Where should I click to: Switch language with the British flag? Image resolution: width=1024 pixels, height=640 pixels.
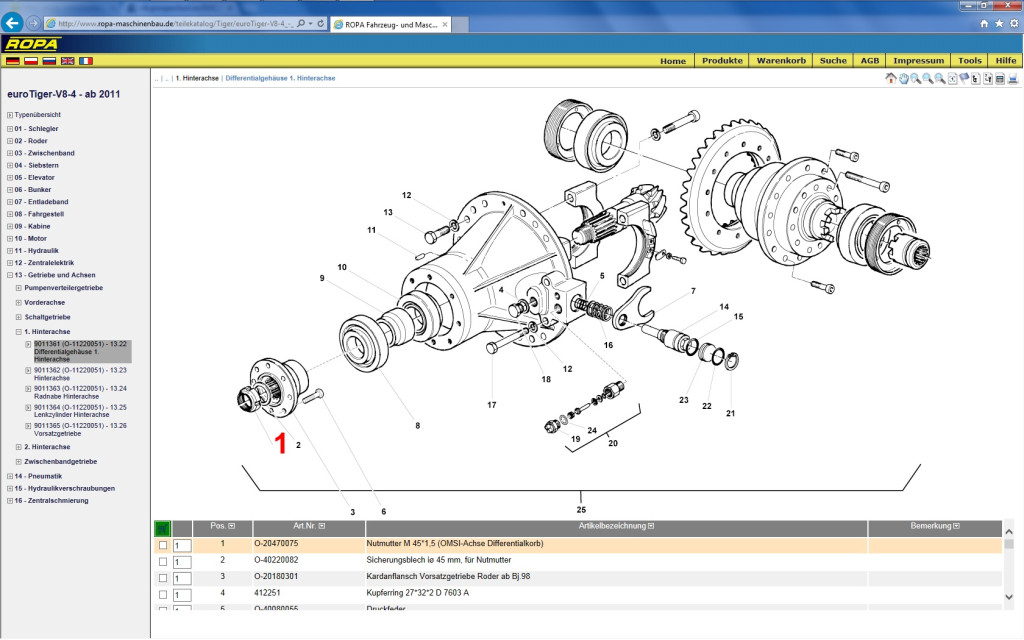(x=67, y=61)
